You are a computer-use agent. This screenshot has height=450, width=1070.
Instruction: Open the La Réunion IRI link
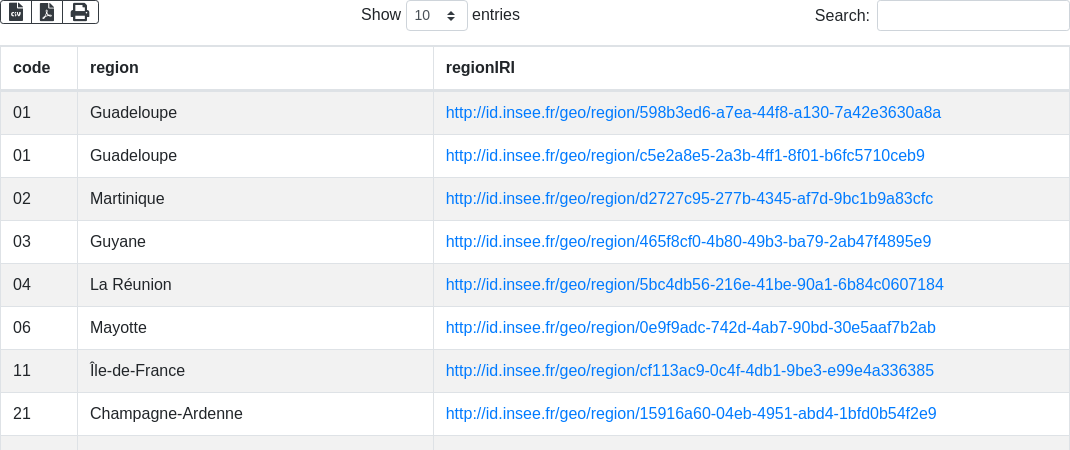(694, 285)
